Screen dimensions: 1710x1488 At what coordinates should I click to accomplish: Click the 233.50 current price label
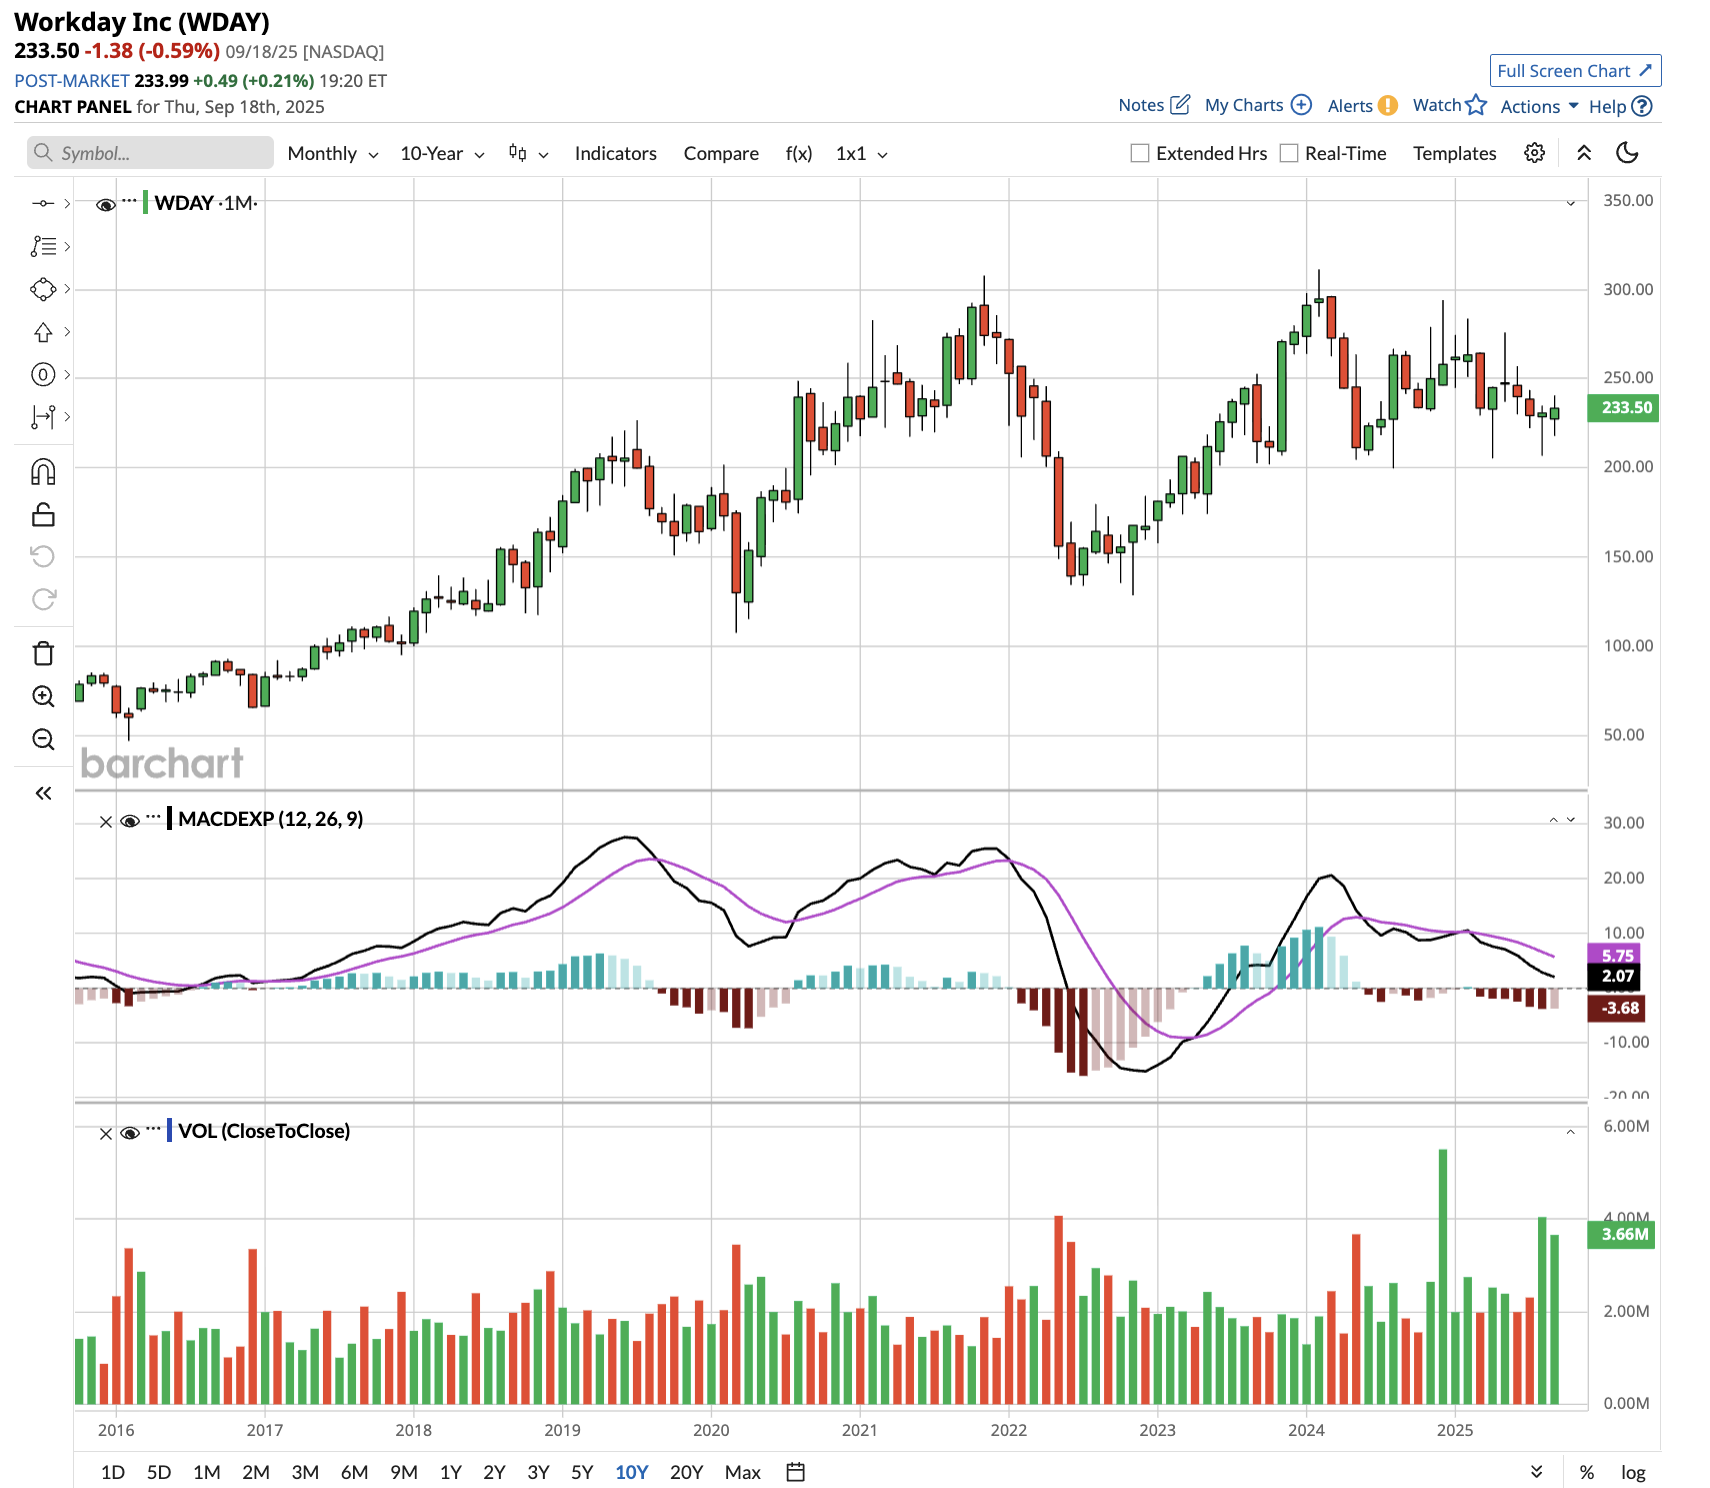point(1624,408)
